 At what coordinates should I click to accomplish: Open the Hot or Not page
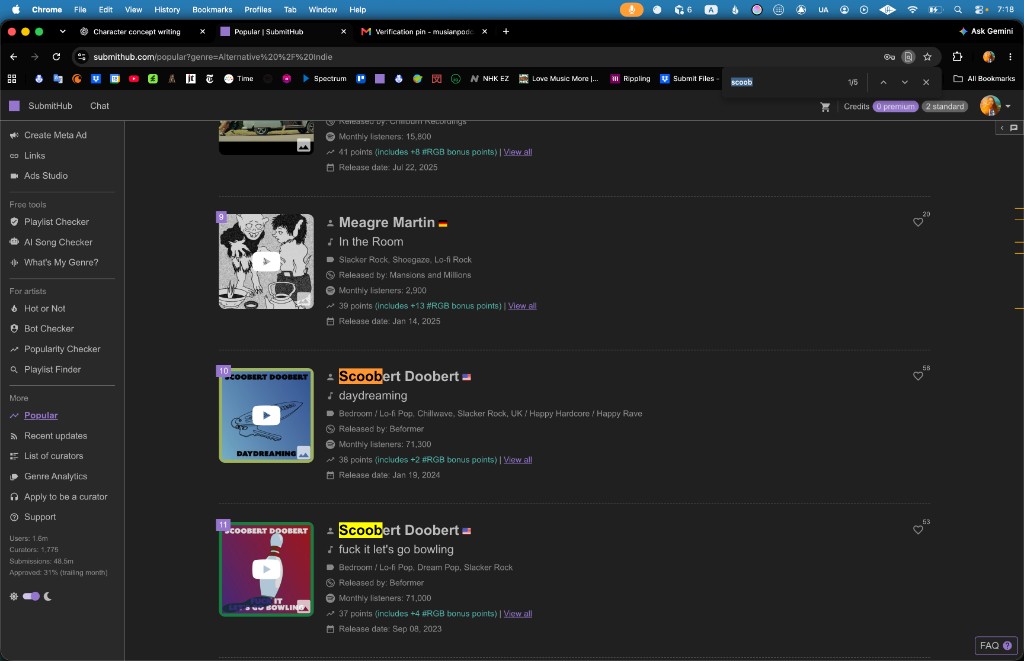(44, 308)
